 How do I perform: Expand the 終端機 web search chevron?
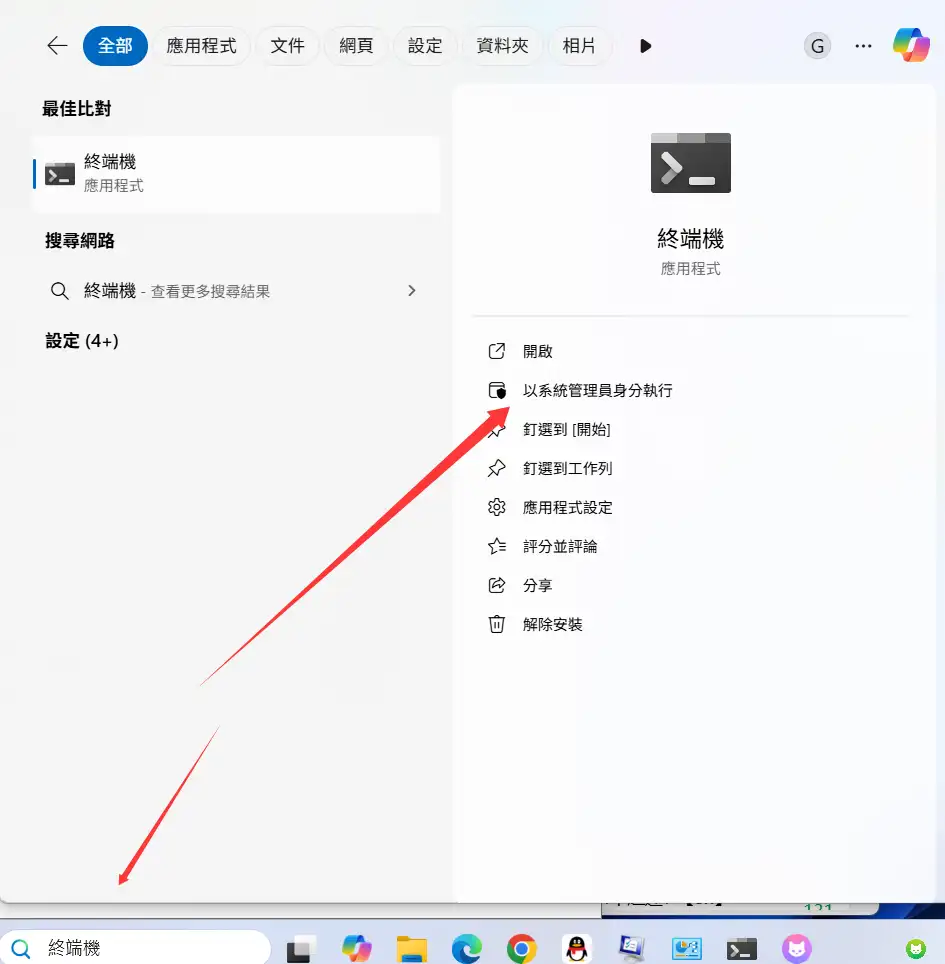[x=411, y=291]
